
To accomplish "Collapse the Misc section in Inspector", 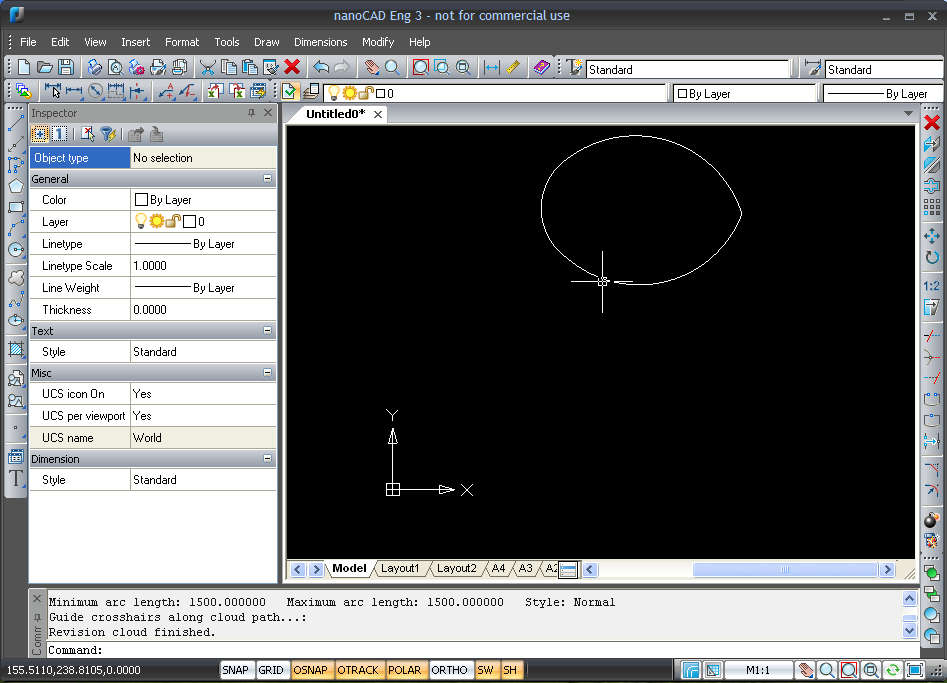I will [267, 373].
